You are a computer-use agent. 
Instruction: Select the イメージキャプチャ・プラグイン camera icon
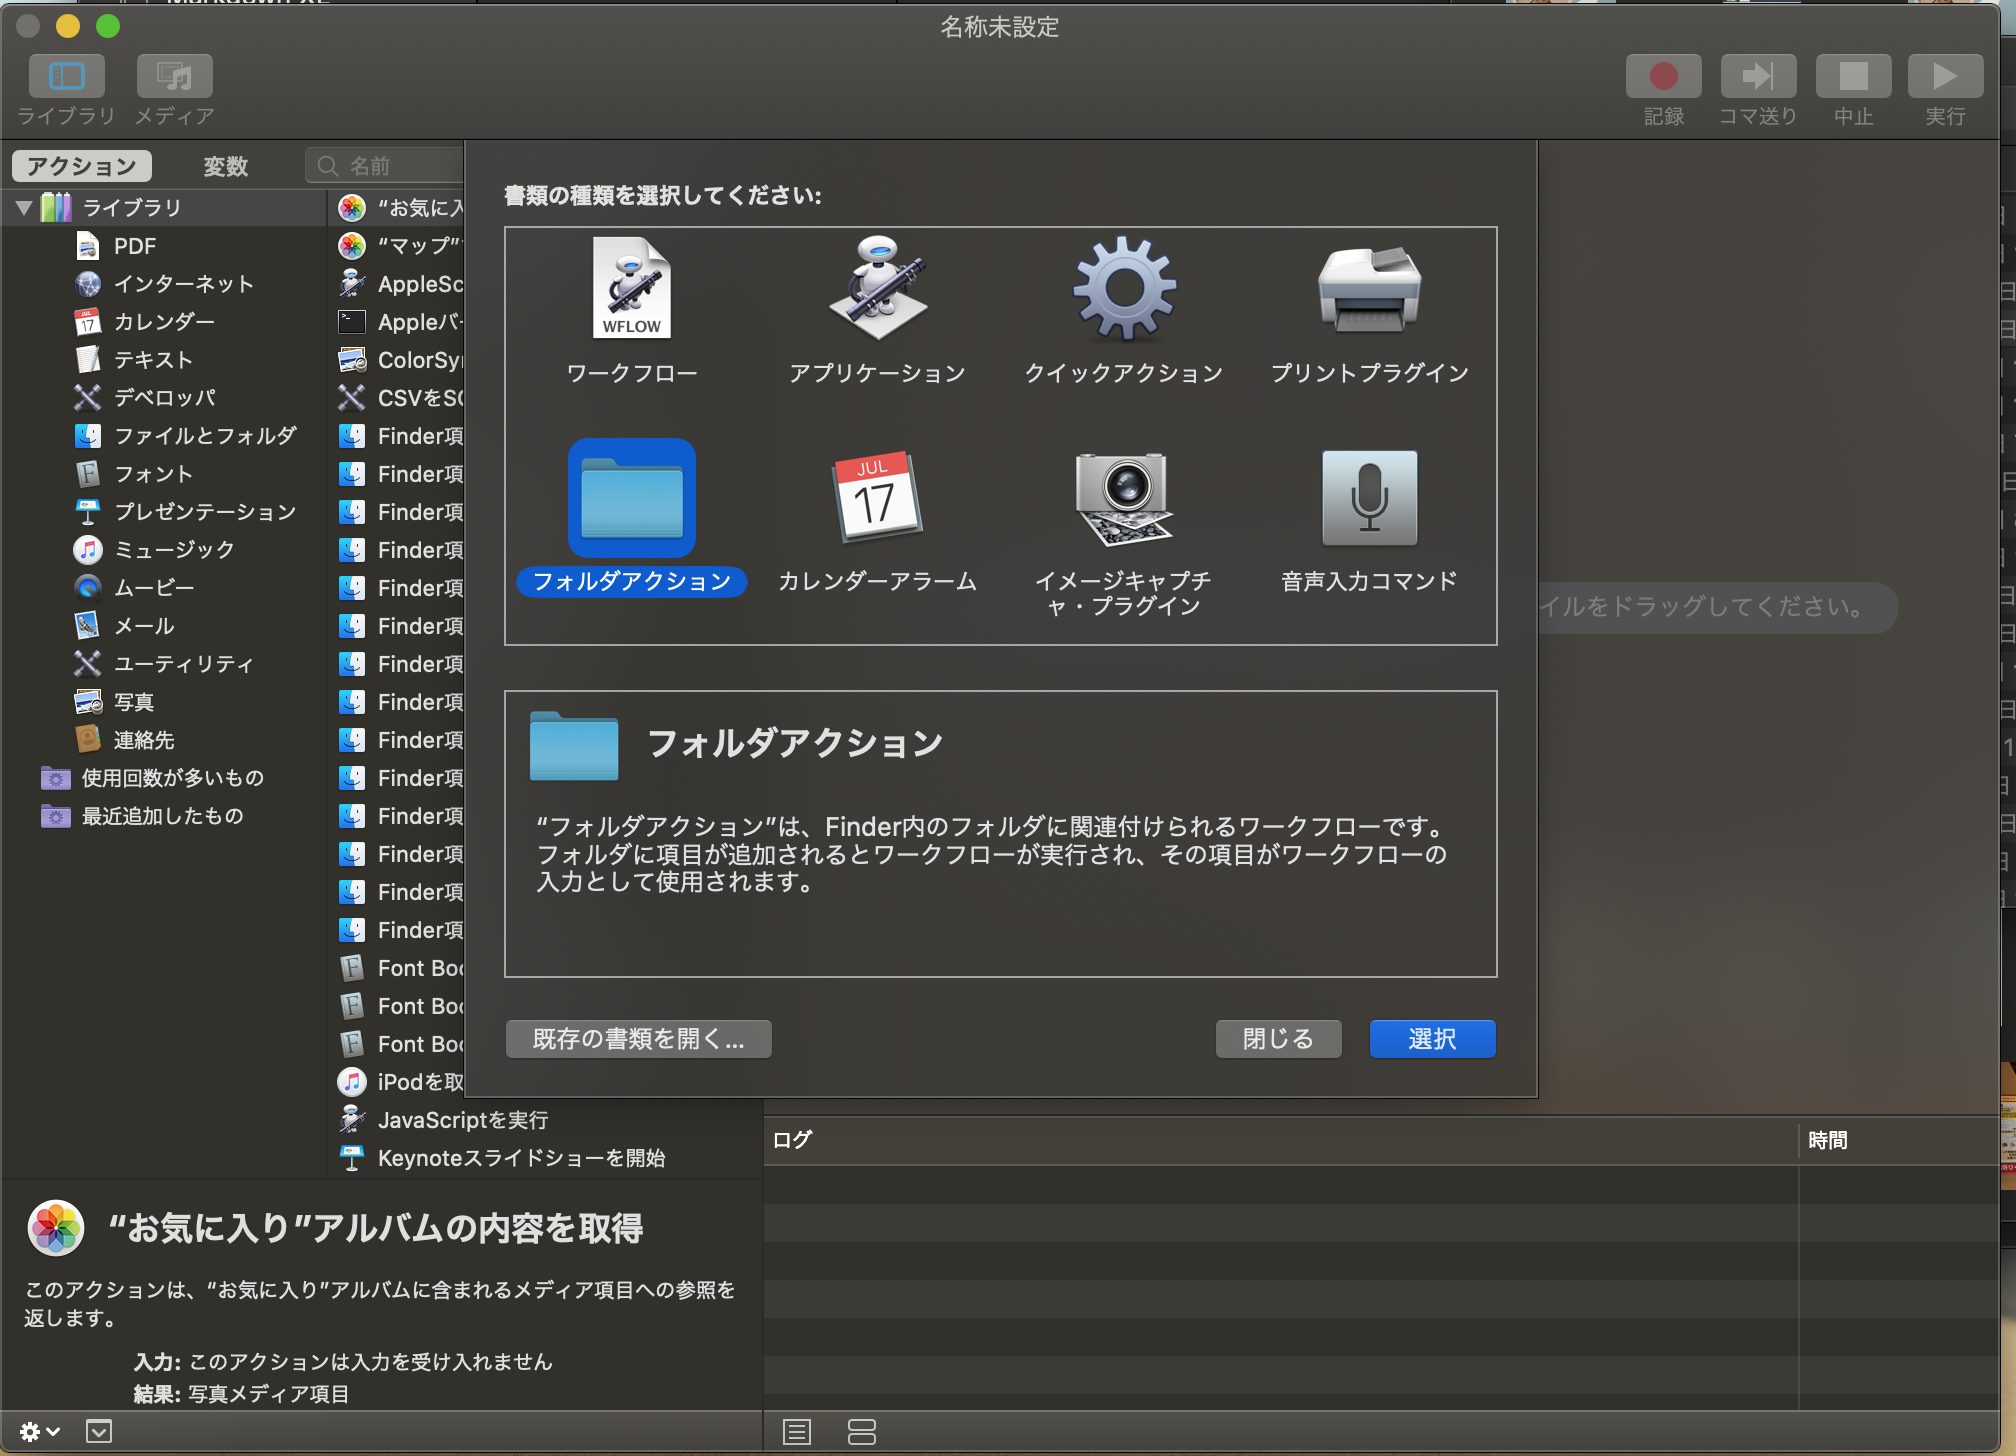[x=1124, y=498]
